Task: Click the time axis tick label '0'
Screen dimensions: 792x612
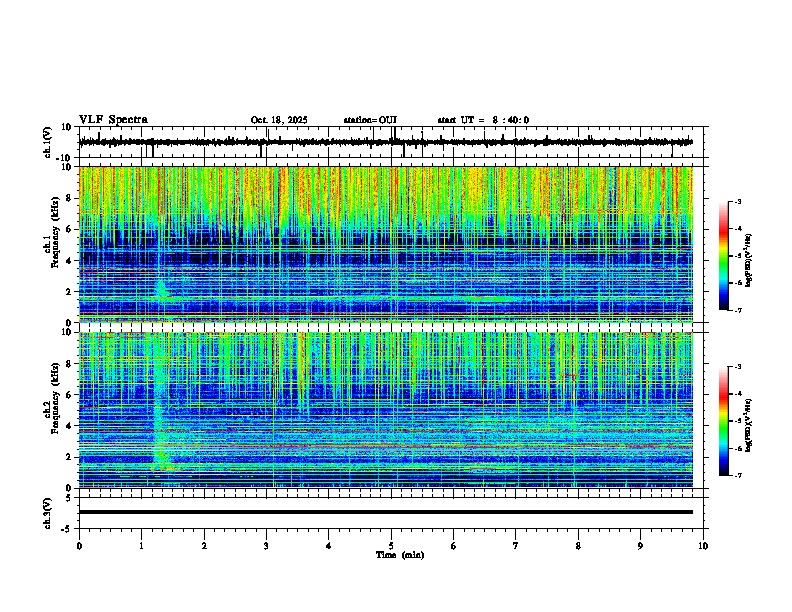Action: point(79,546)
